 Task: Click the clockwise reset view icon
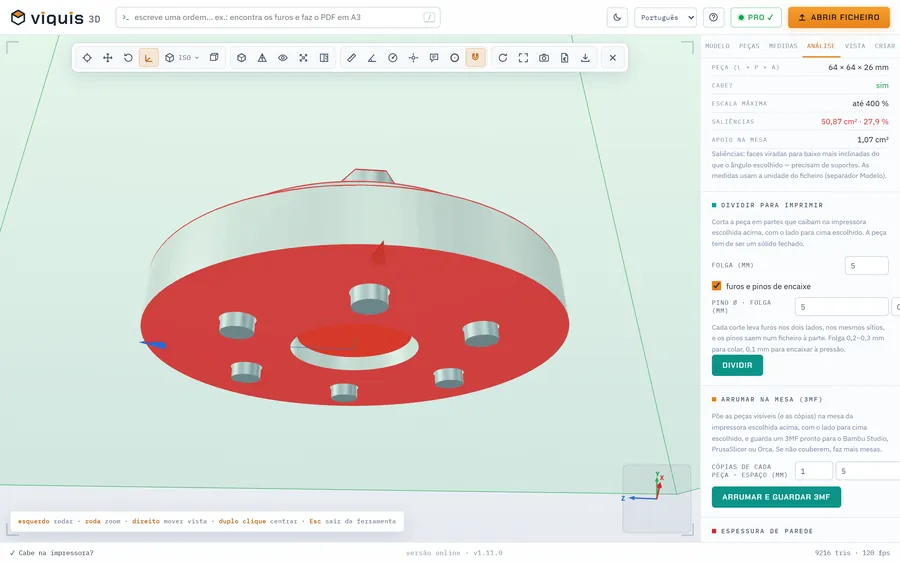503,57
